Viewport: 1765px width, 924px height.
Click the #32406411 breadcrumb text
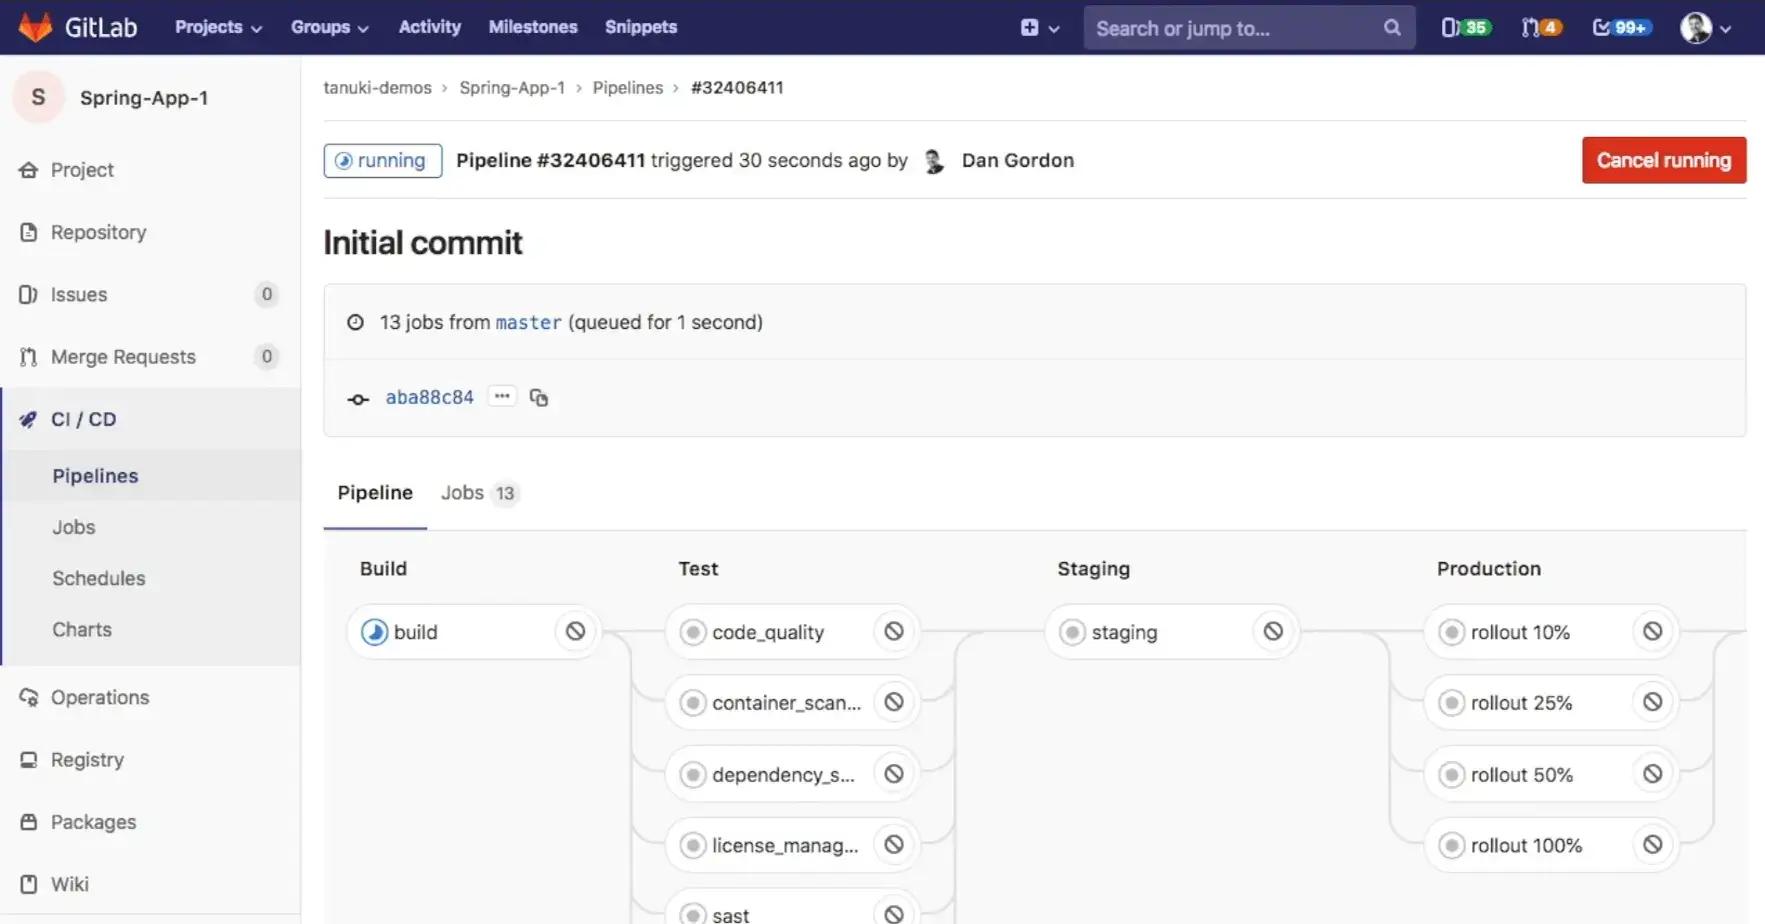click(x=737, y=88)
